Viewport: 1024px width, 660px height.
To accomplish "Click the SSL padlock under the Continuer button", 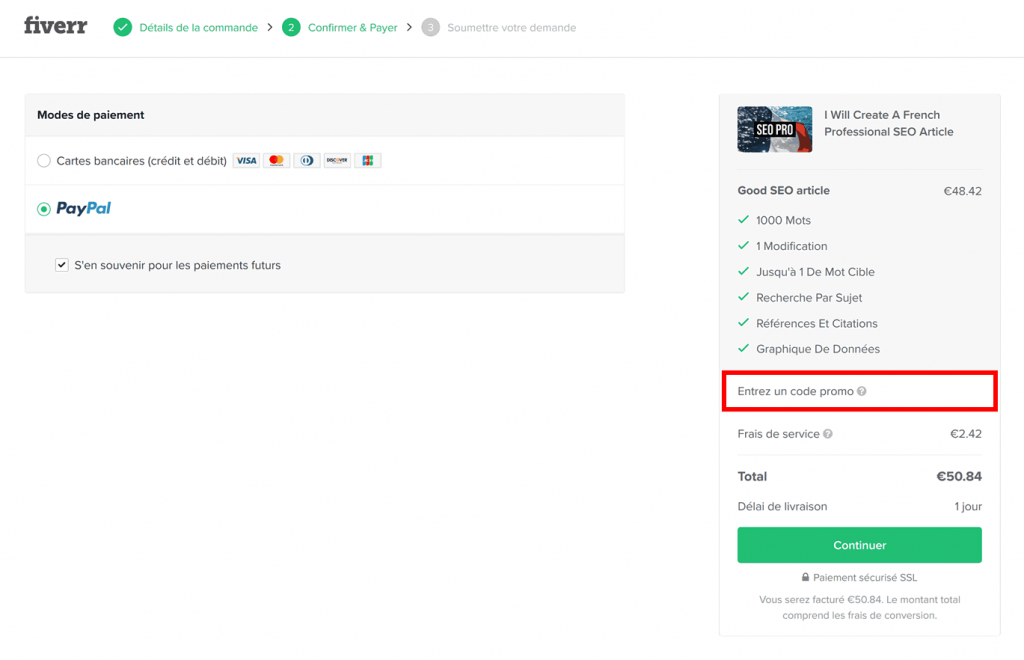I will click(x=806, y=577).
